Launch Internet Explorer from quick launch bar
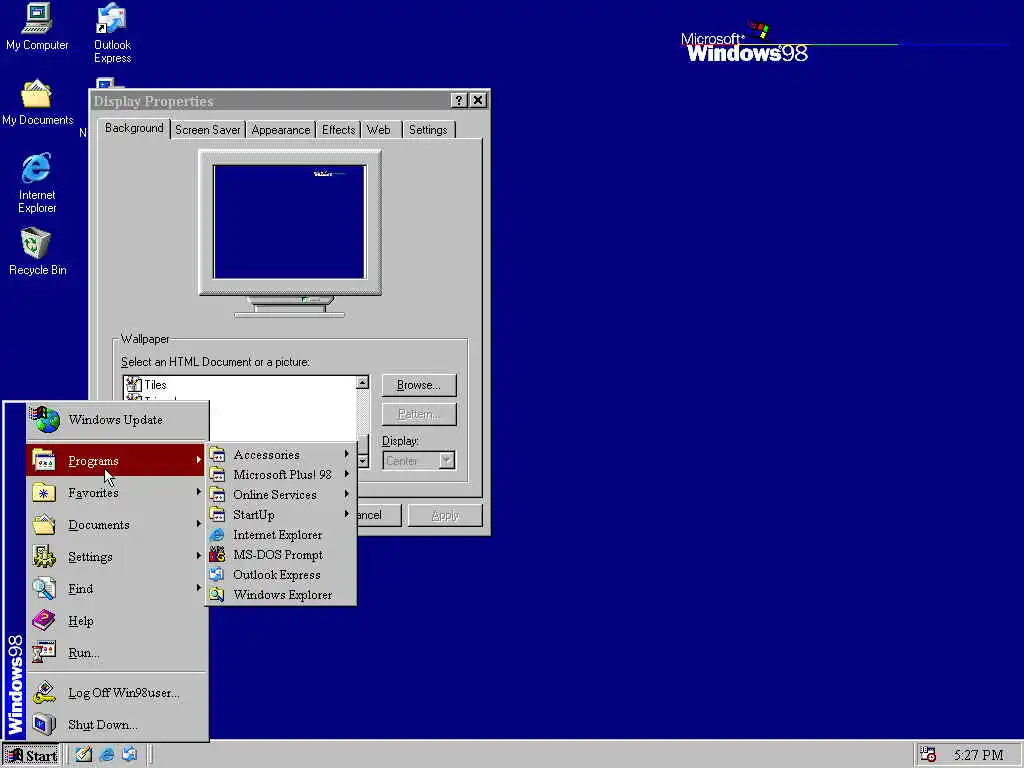 pyautogui.click(x=106, y=755)
